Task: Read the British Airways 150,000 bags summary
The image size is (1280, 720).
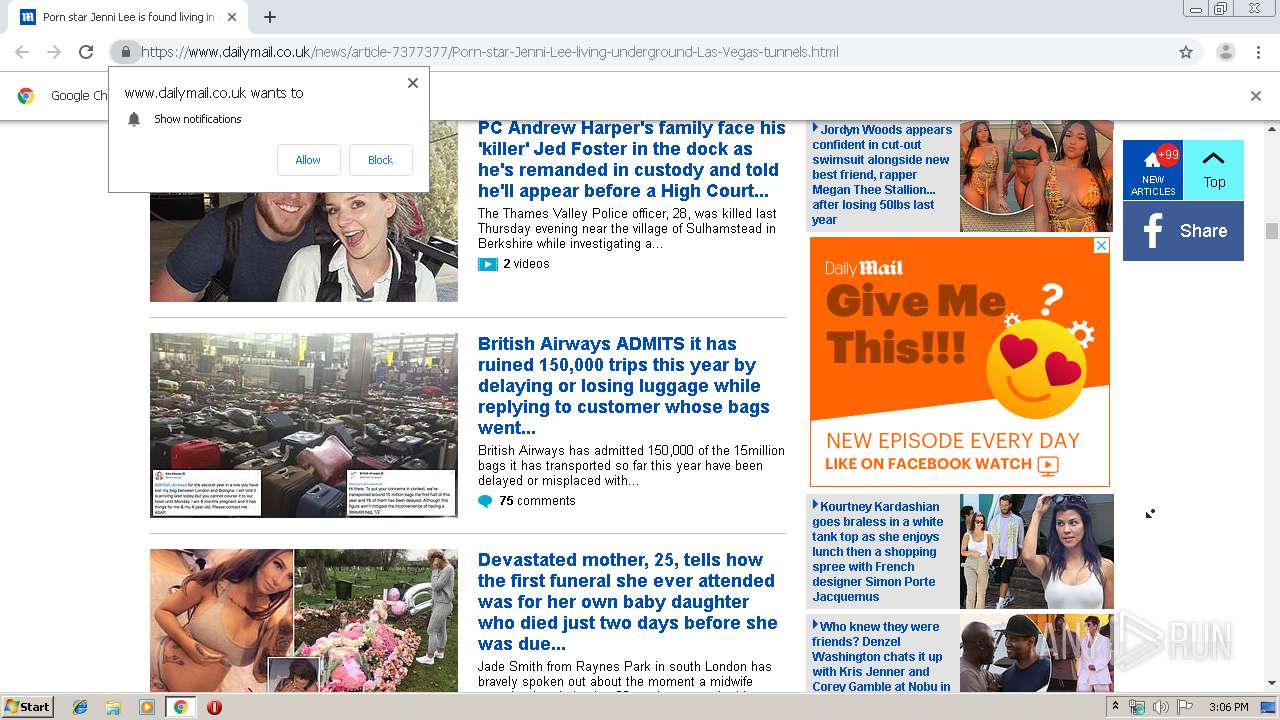Action: pyautogui.click(x=631, y=465)
